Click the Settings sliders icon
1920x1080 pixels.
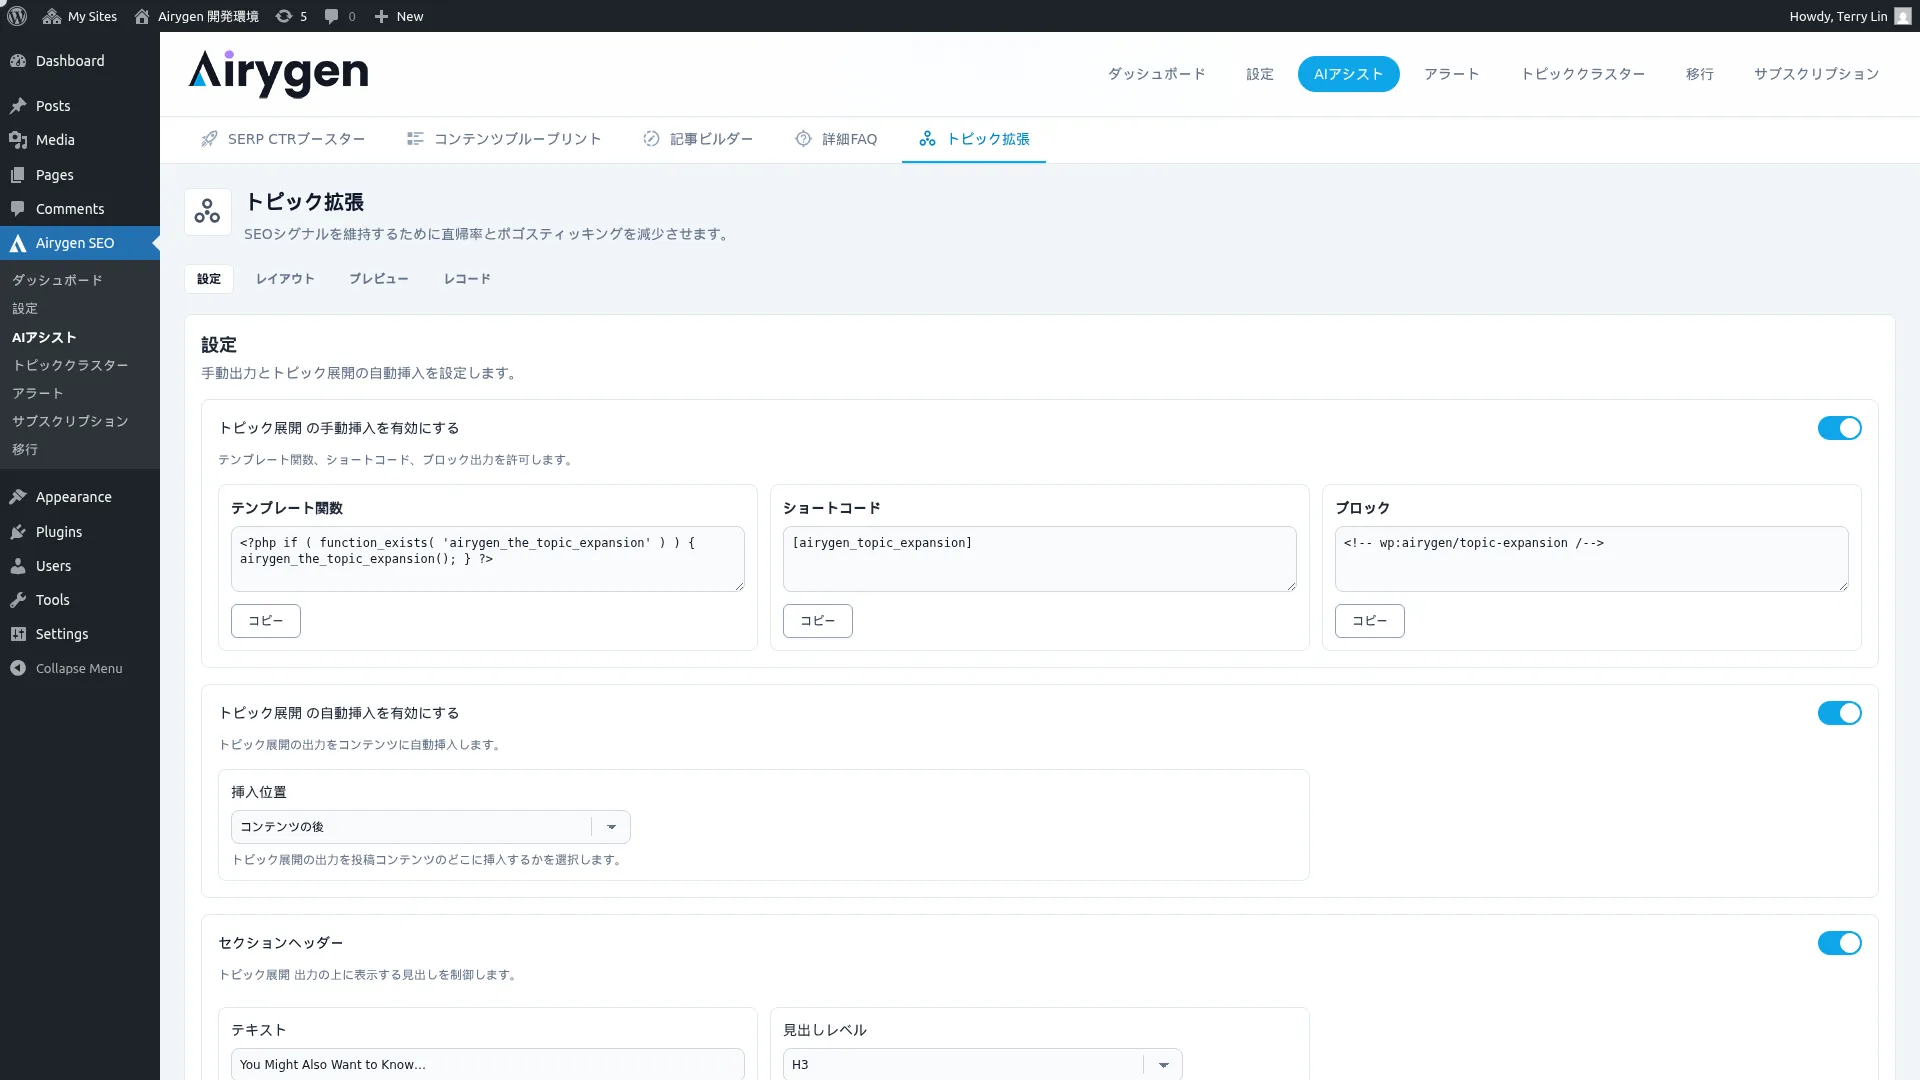[x=18, y=634]
